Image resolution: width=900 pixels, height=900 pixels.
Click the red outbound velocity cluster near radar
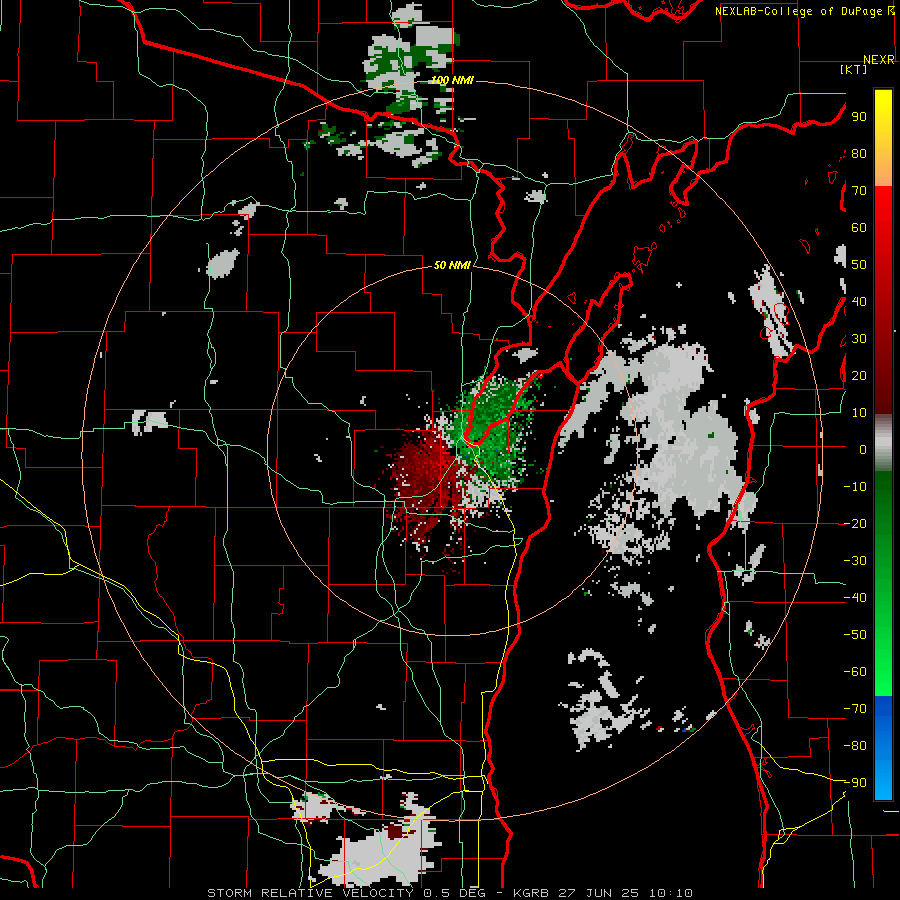[x=428, y=482]
